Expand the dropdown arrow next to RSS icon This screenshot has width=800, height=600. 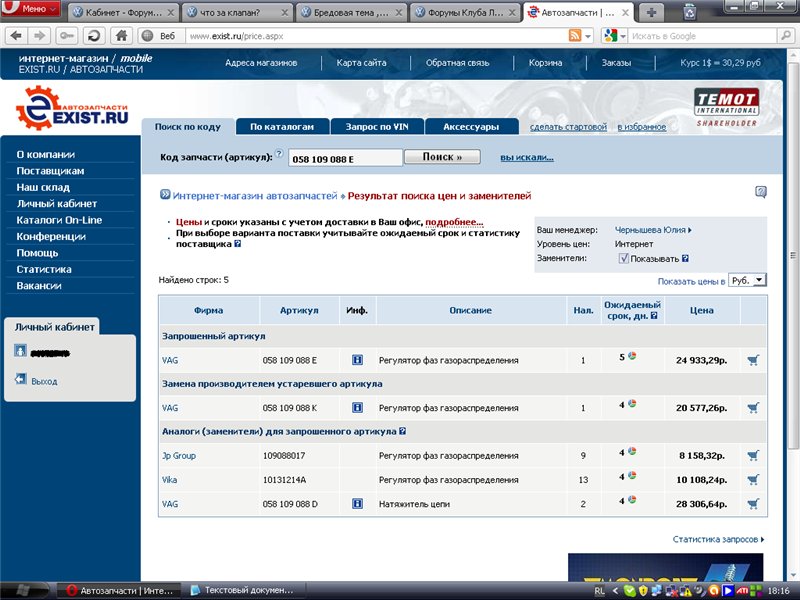click(588, 36)
